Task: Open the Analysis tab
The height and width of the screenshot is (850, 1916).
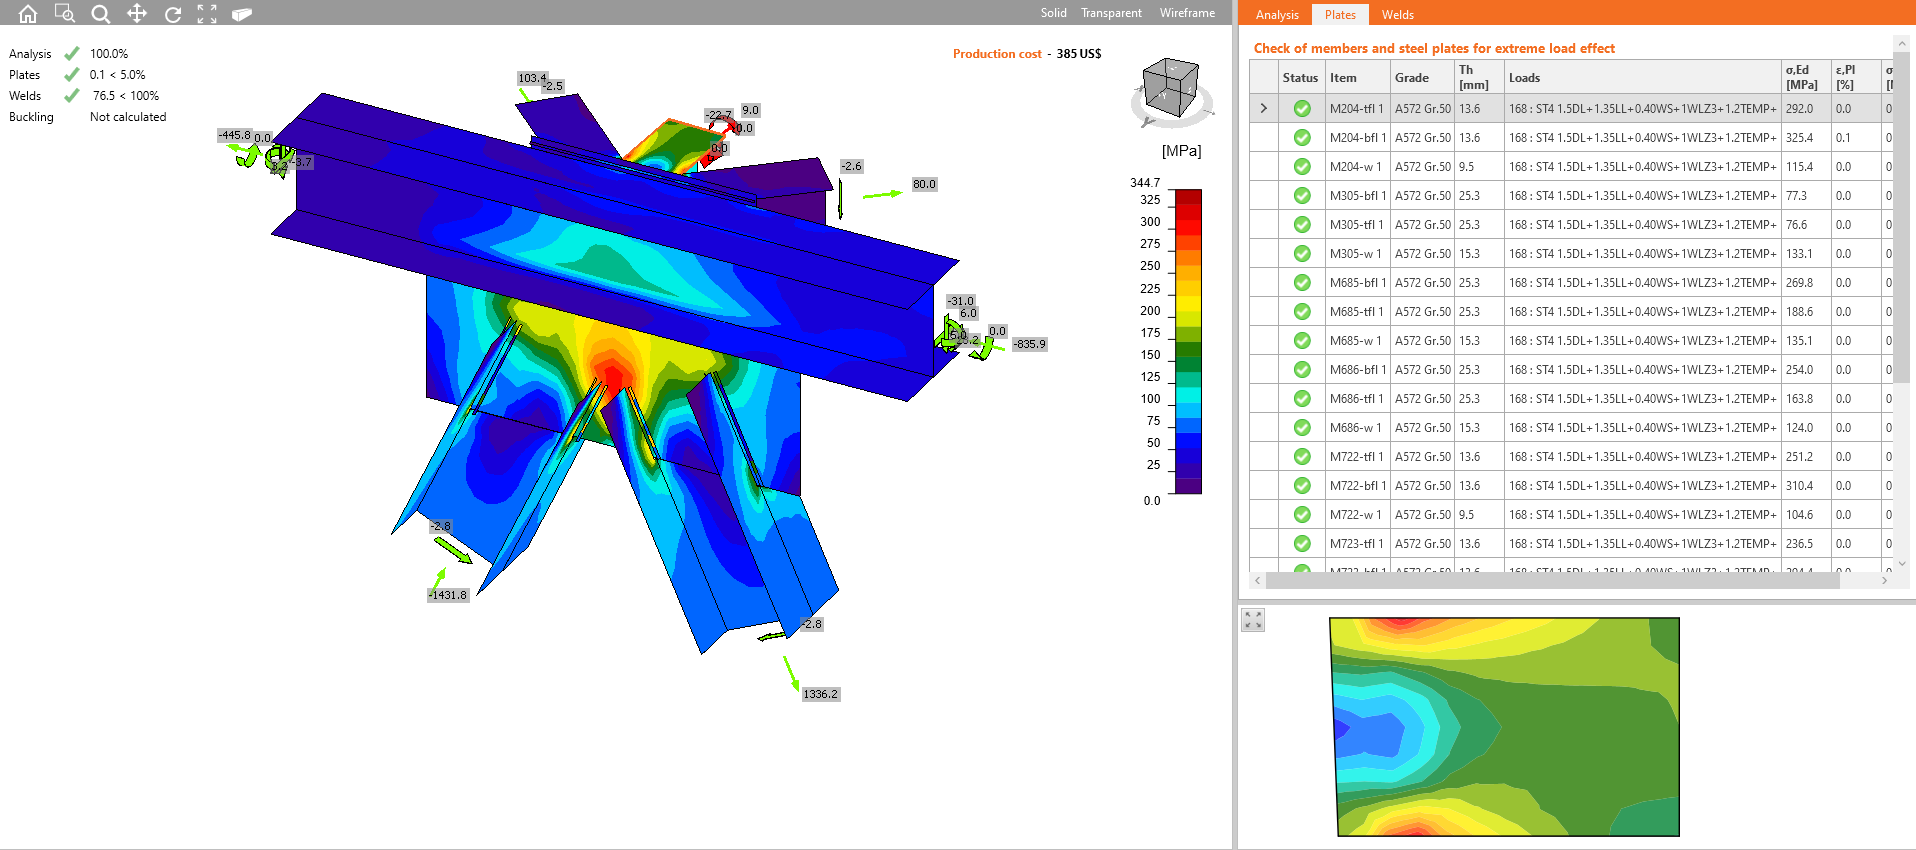Action: [1277, 15]
